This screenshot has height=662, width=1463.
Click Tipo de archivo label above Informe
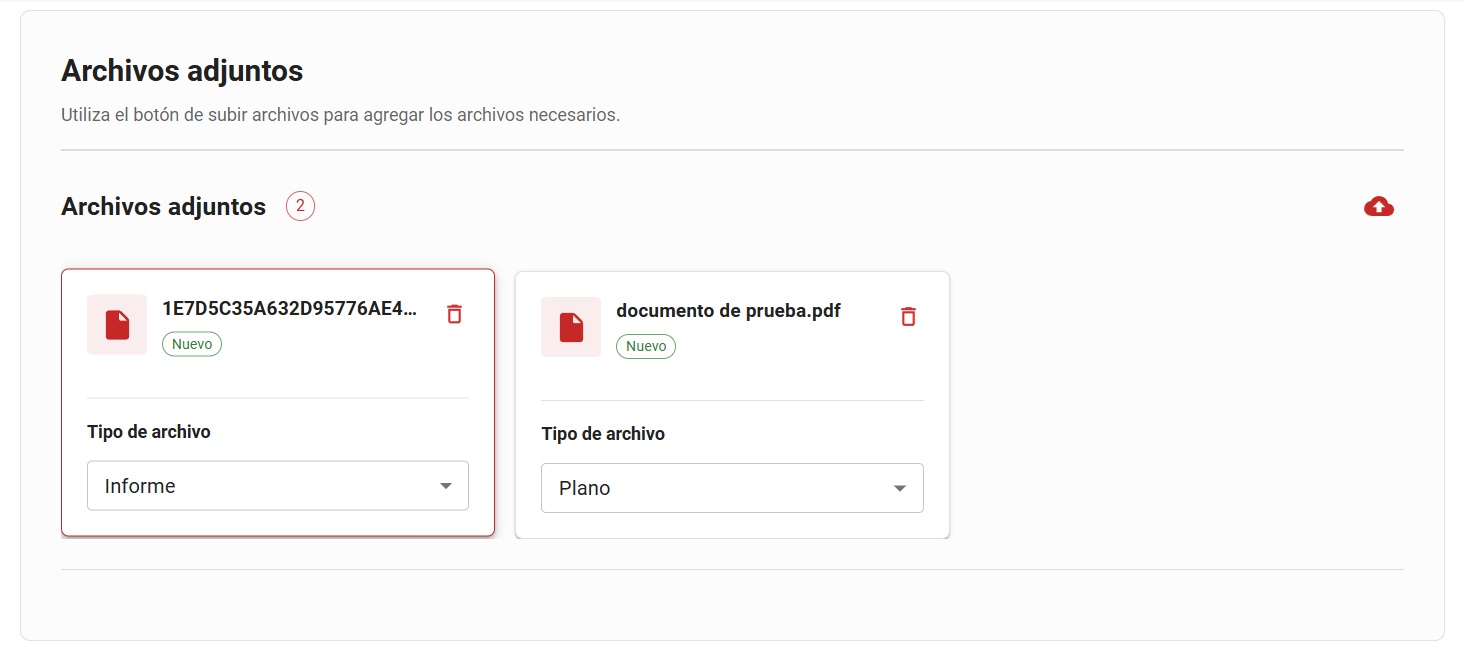tap(149, 432)
